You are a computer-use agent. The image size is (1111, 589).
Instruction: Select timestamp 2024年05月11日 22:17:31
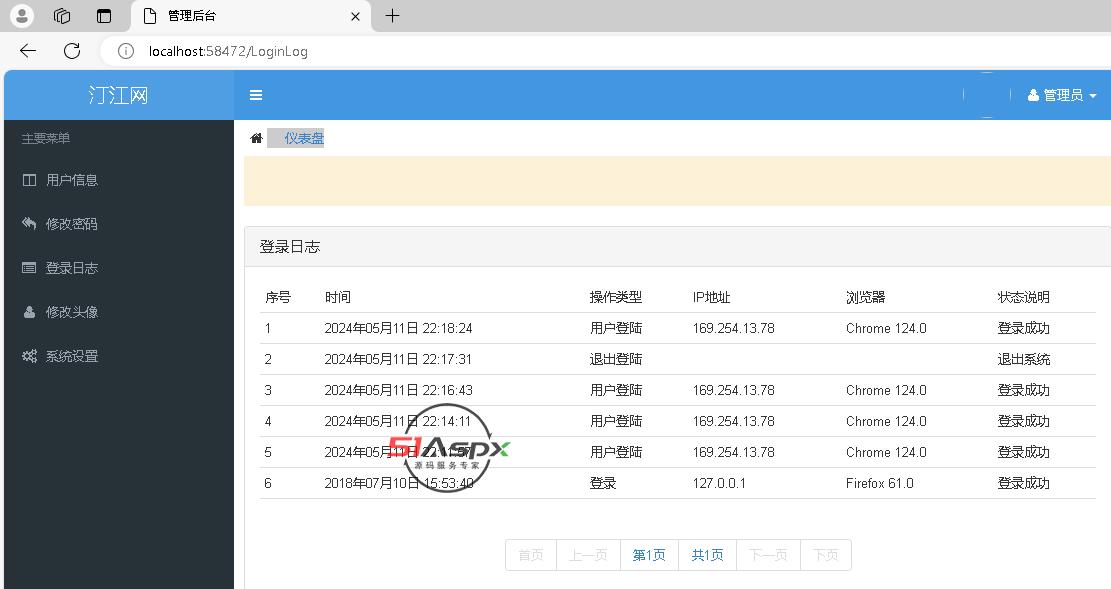tap(398, 359)
